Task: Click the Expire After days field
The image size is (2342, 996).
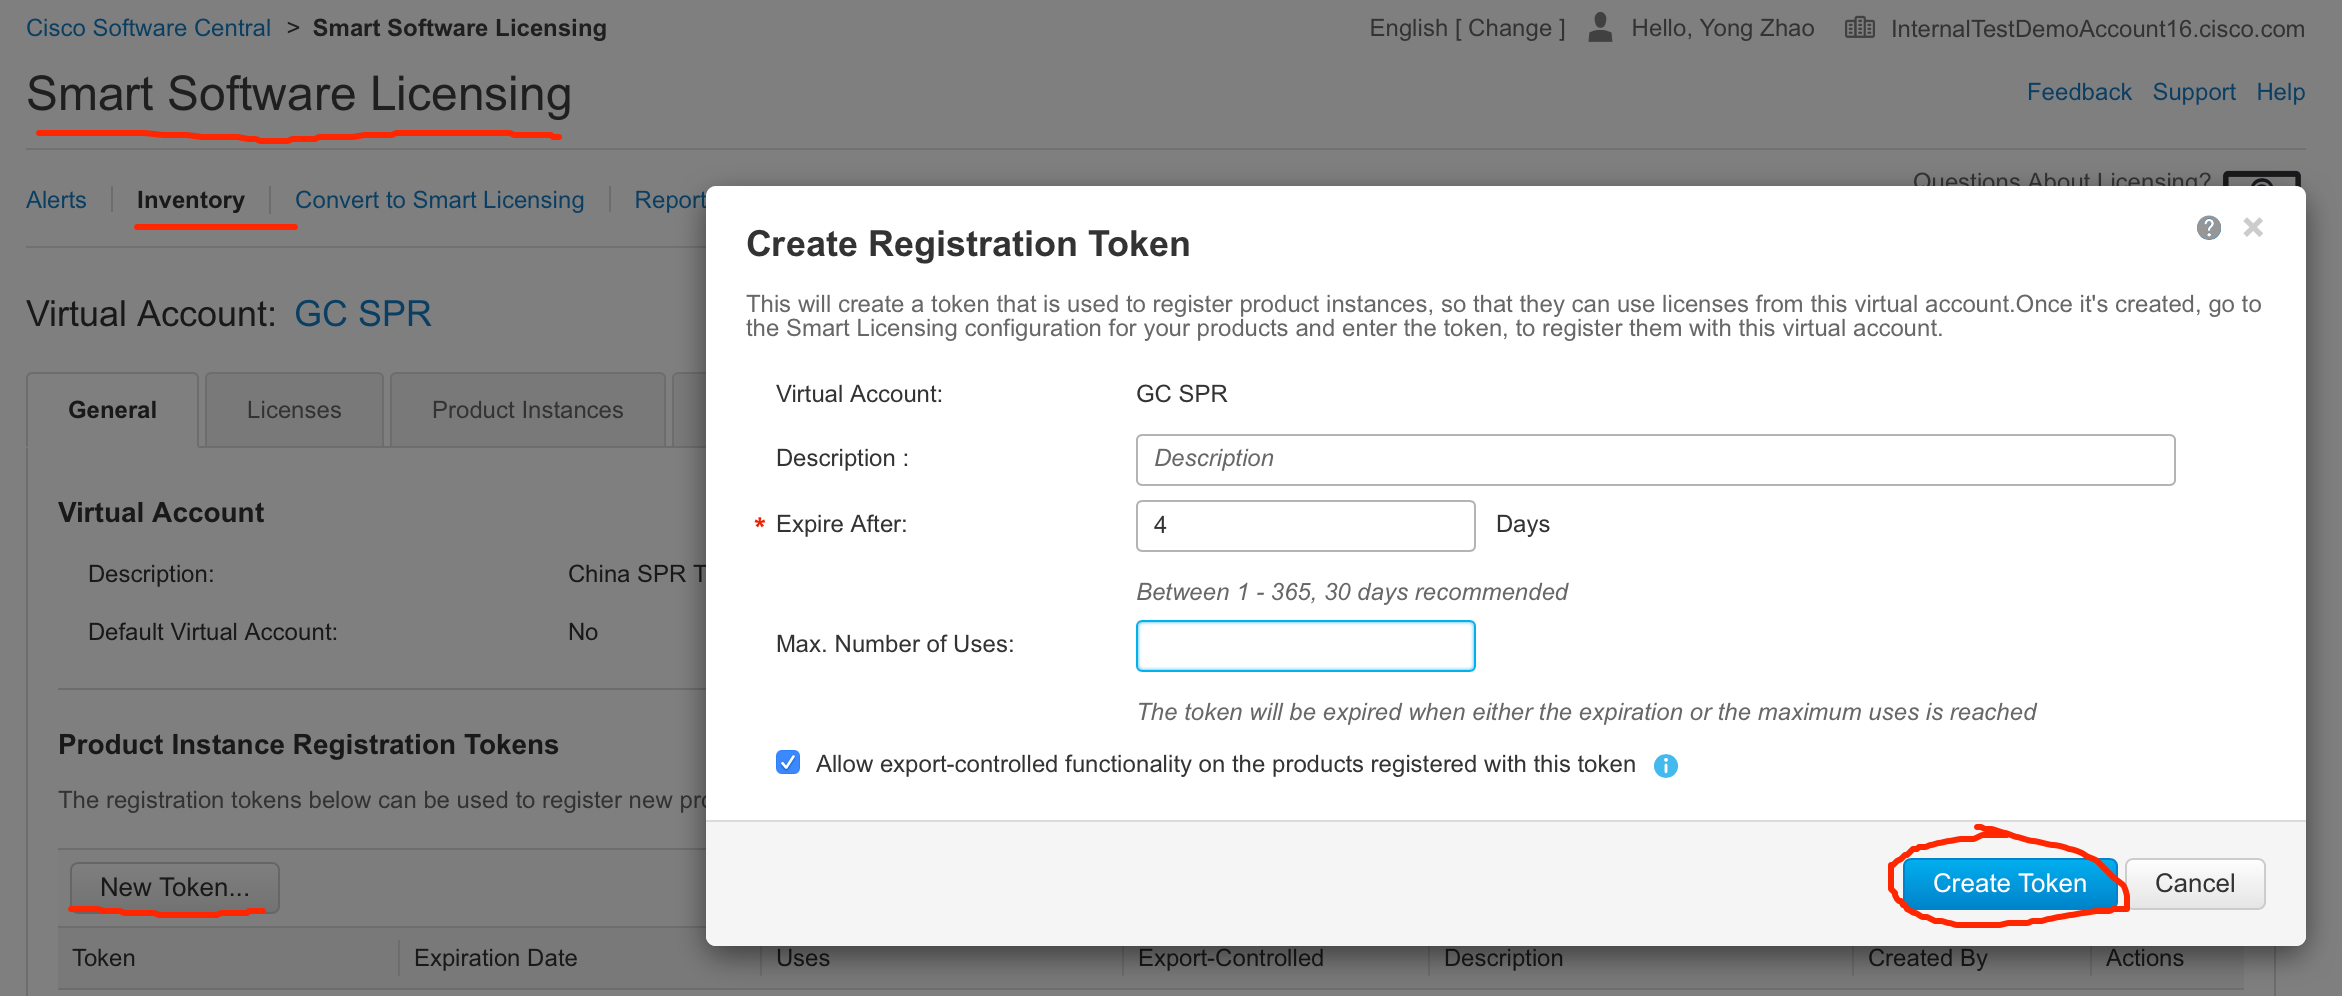Action: [x=1305, y=525]
